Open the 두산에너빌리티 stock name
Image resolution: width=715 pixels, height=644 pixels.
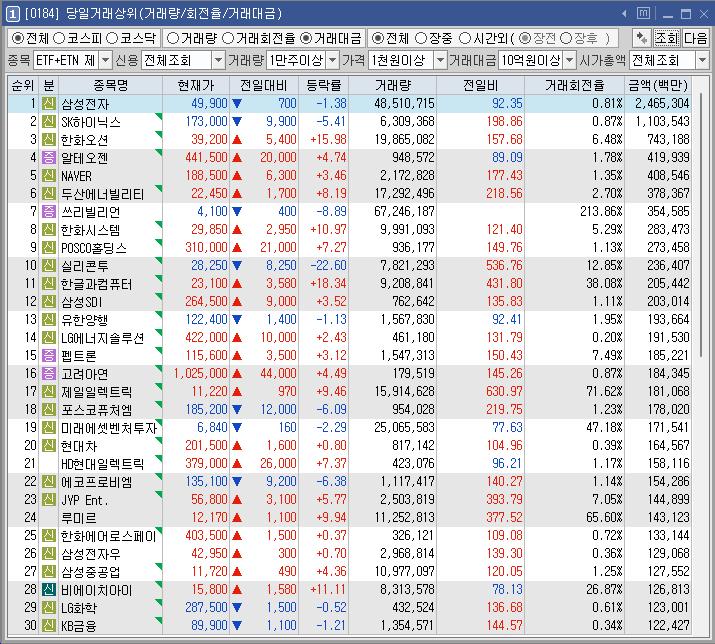pos(103,194)
